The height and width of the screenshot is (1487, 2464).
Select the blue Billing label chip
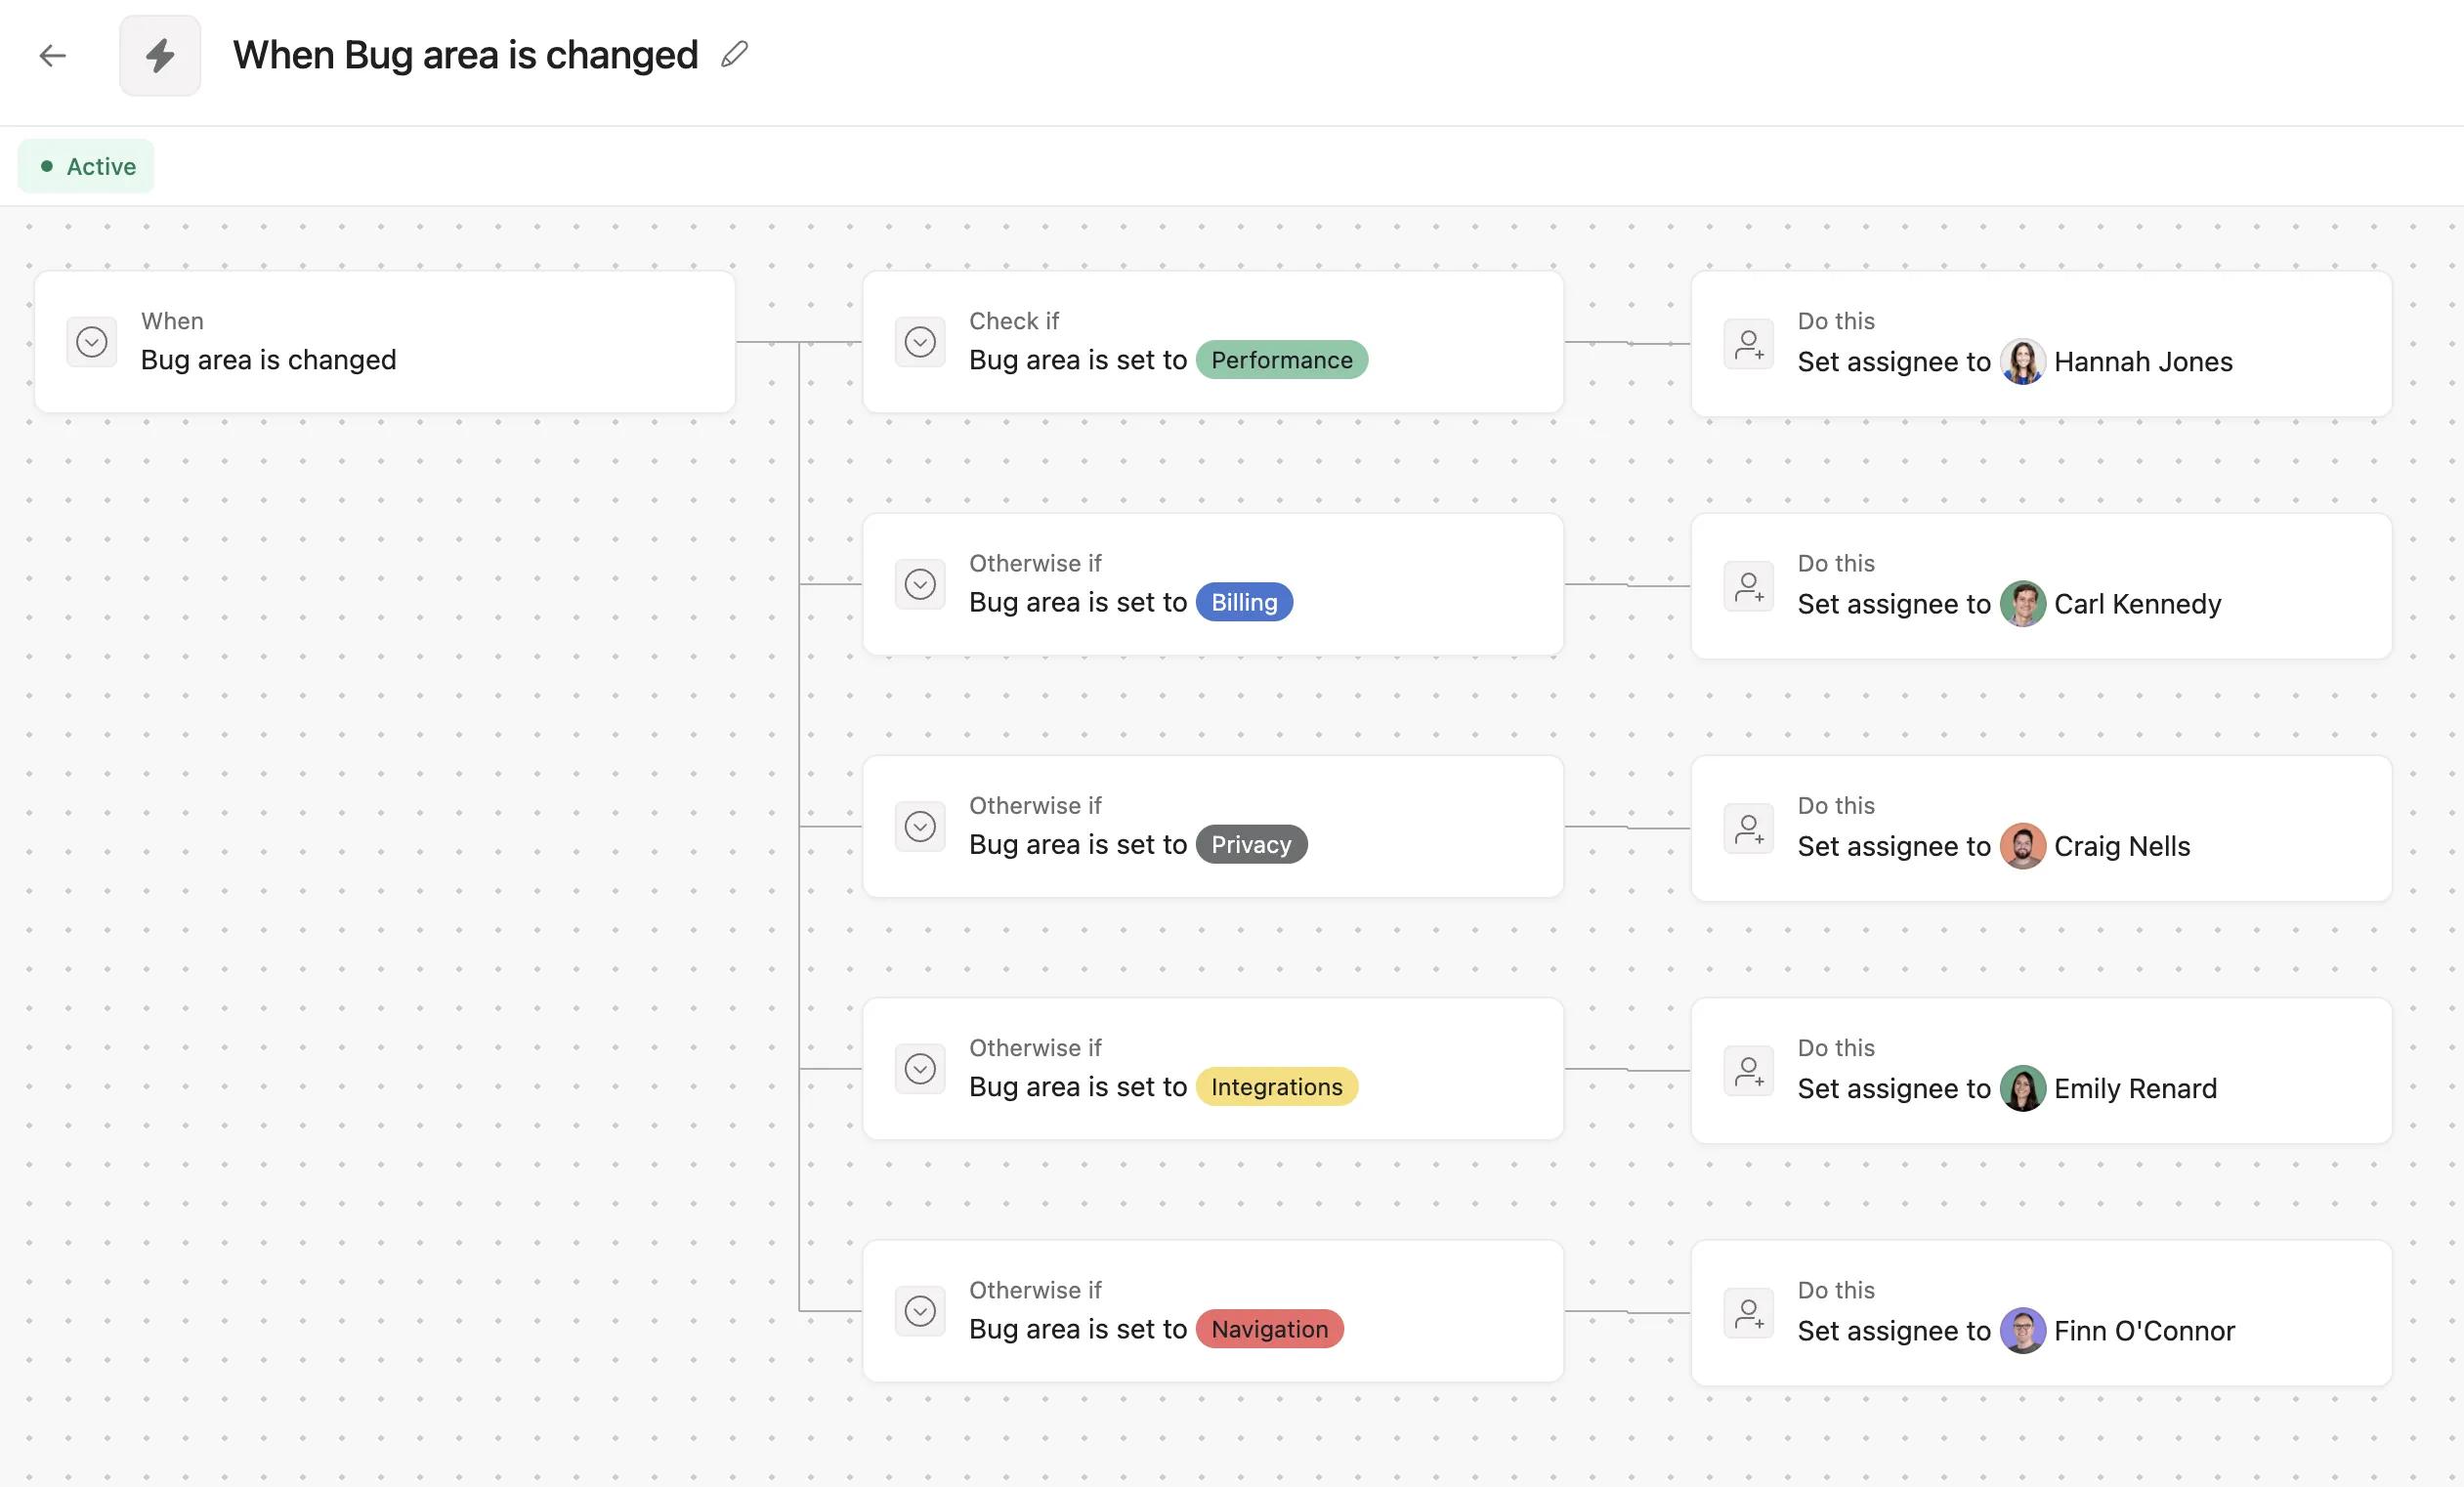point(1244,602)
